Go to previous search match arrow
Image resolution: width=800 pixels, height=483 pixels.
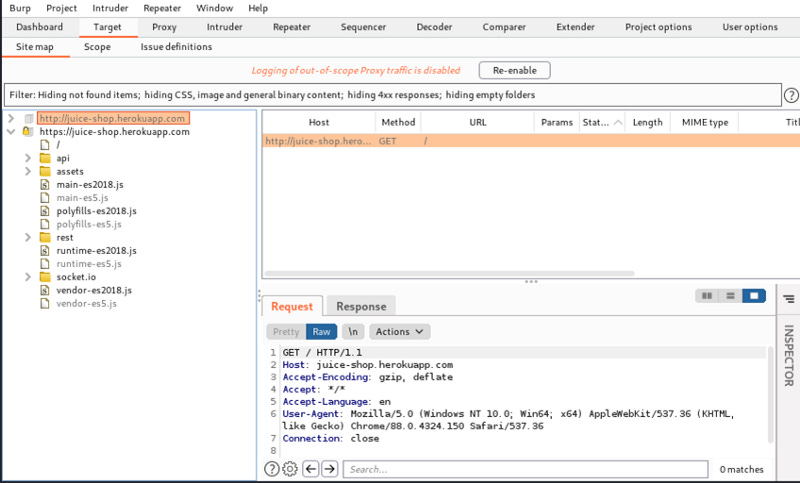pos(311,469)
